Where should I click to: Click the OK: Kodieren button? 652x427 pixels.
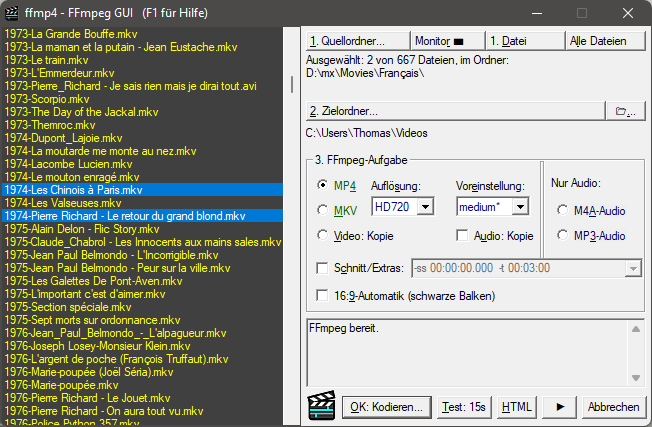tap(388, 407)
